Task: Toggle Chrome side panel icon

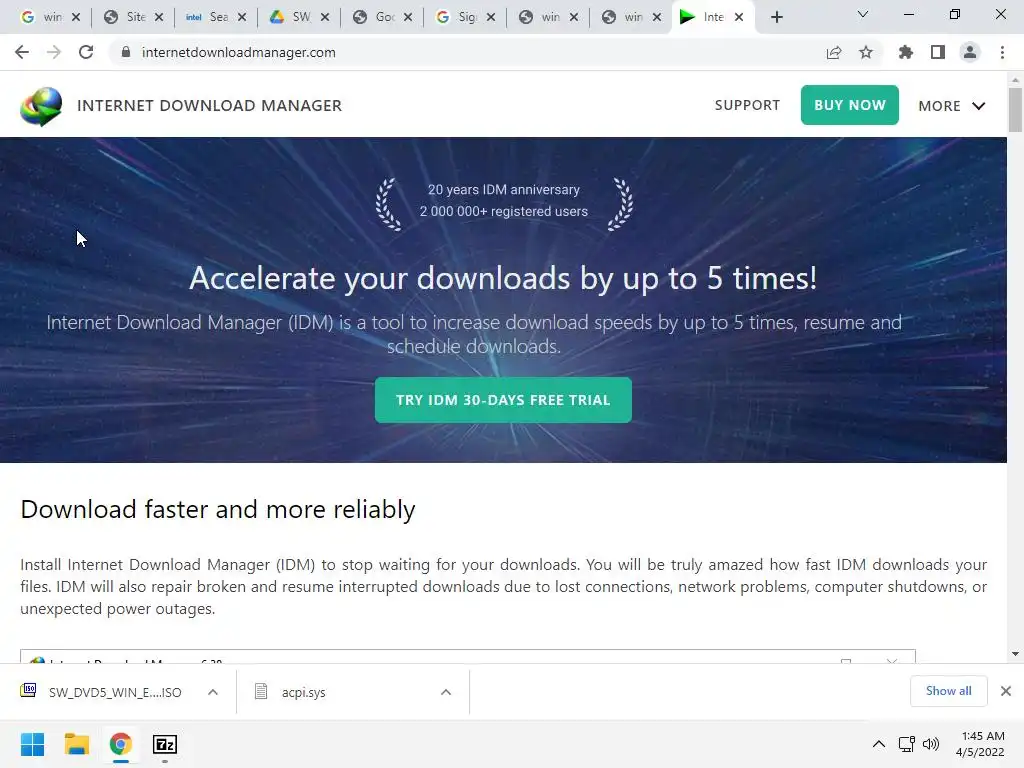Action: click(938, 52)
